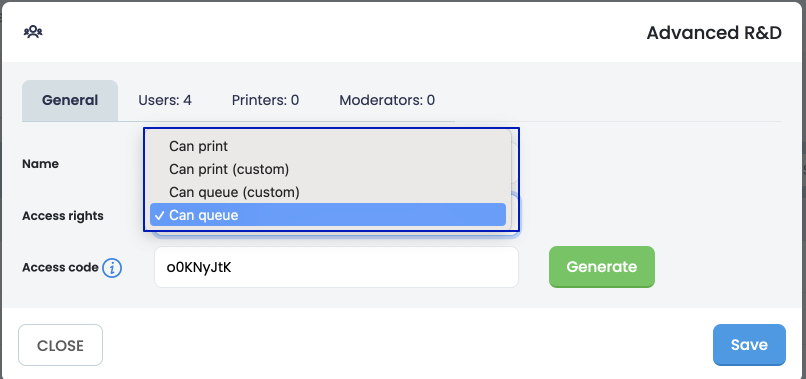Focus the Access code input field
The width and height of the screenshot is (806, 379).
[336, 267]
